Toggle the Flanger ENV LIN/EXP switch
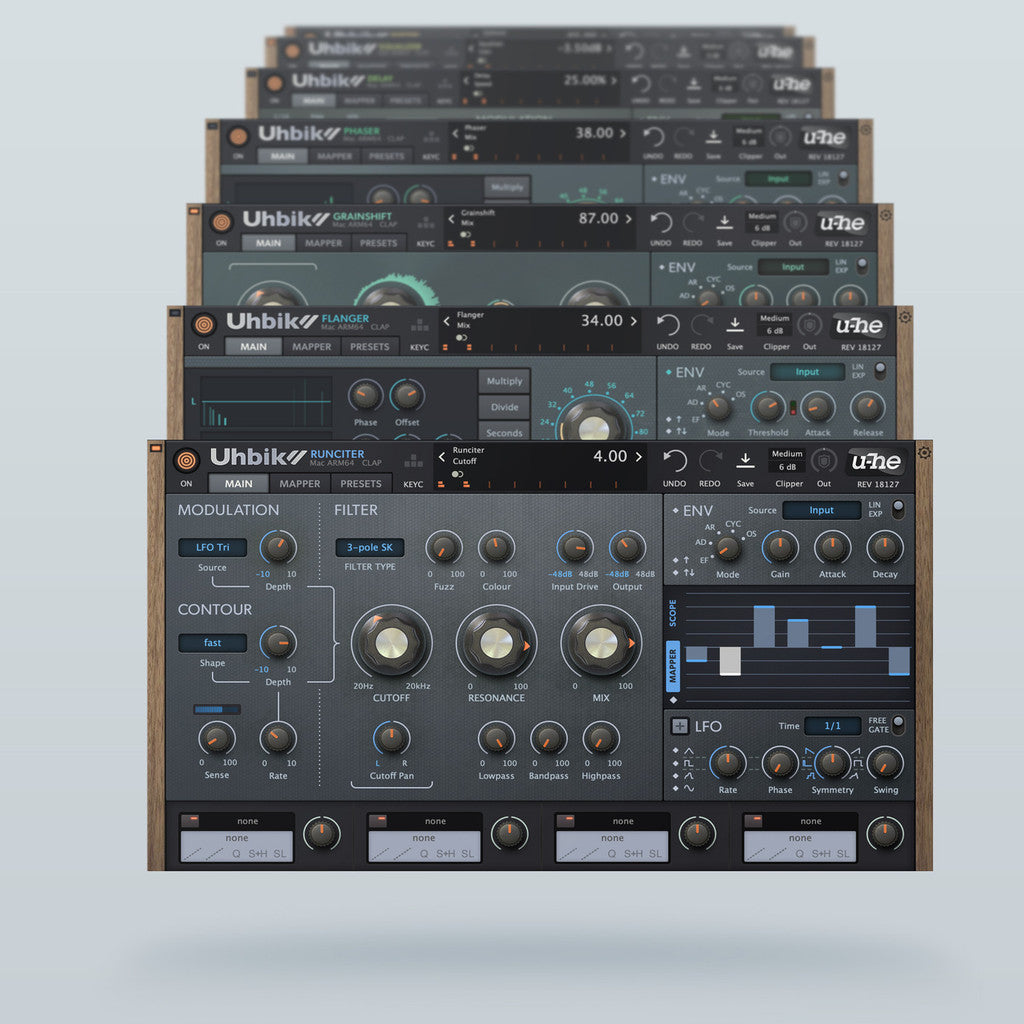This screenshot has height=1024, width=1024. click(x=880, y=370)
